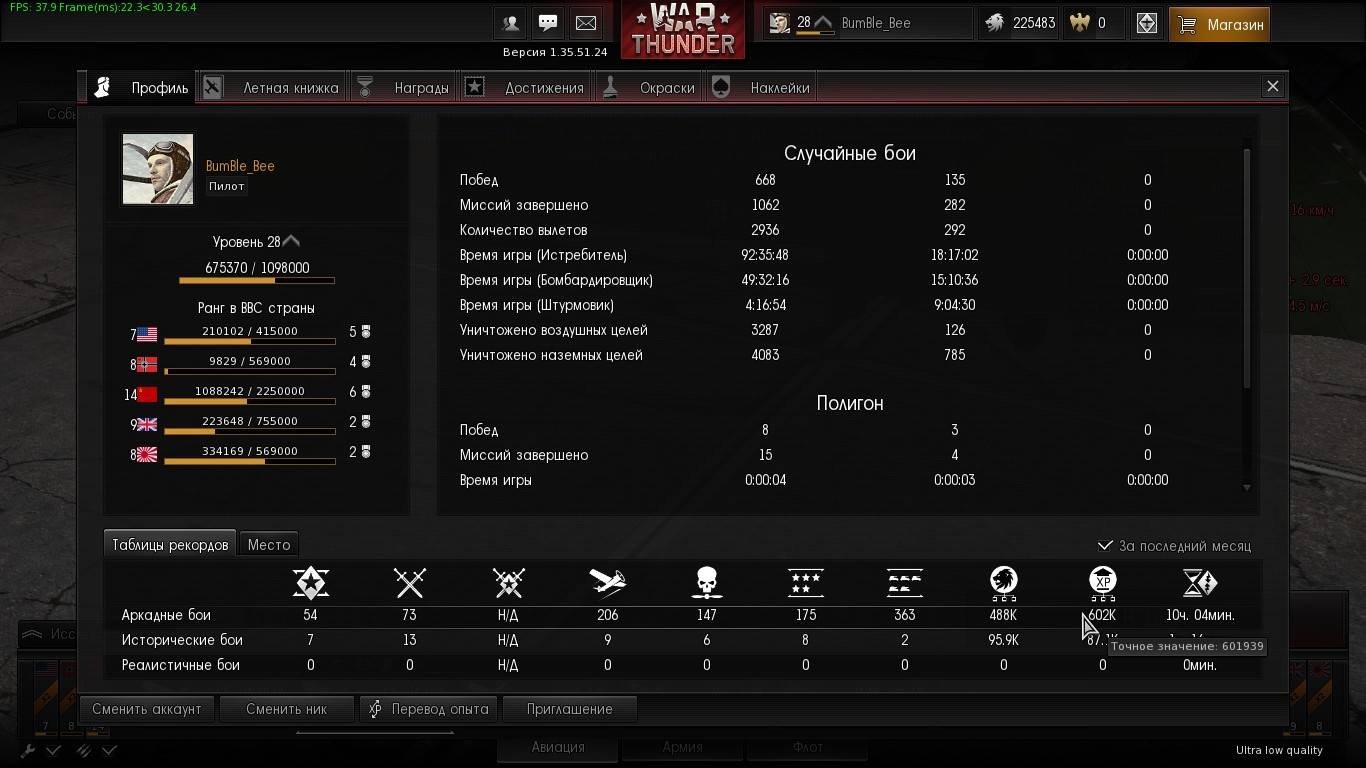
Task: Click the stats scrollbar down arrow
Action: 1247,487
